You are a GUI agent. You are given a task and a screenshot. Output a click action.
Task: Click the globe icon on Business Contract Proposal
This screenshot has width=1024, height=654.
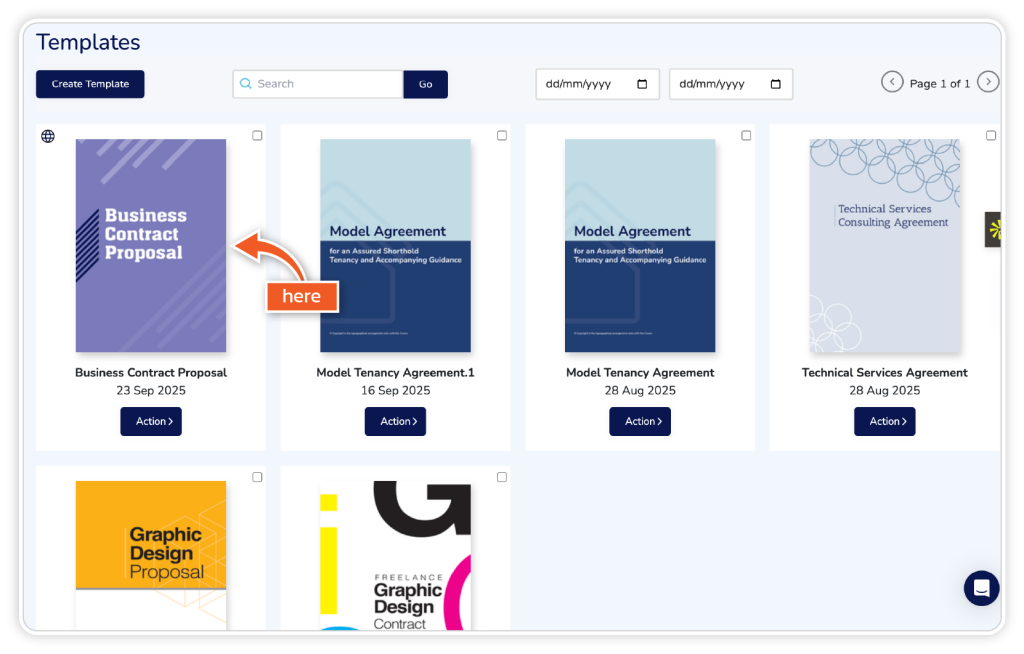(x=48, y=136)
